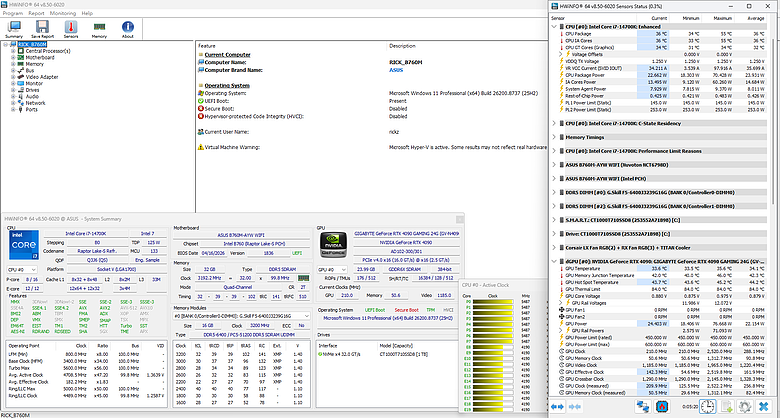Viewport: 780px width, 418px height.
Task: Open sensor settings gear icon
Action: (744, 407)
